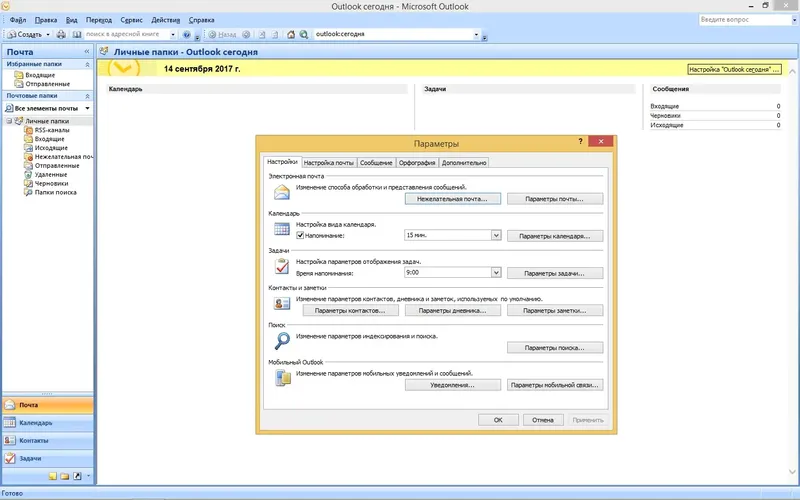Screen dimensions: 800x500
Task: Click the Удаленные folder icon
Action: [29, 174]
